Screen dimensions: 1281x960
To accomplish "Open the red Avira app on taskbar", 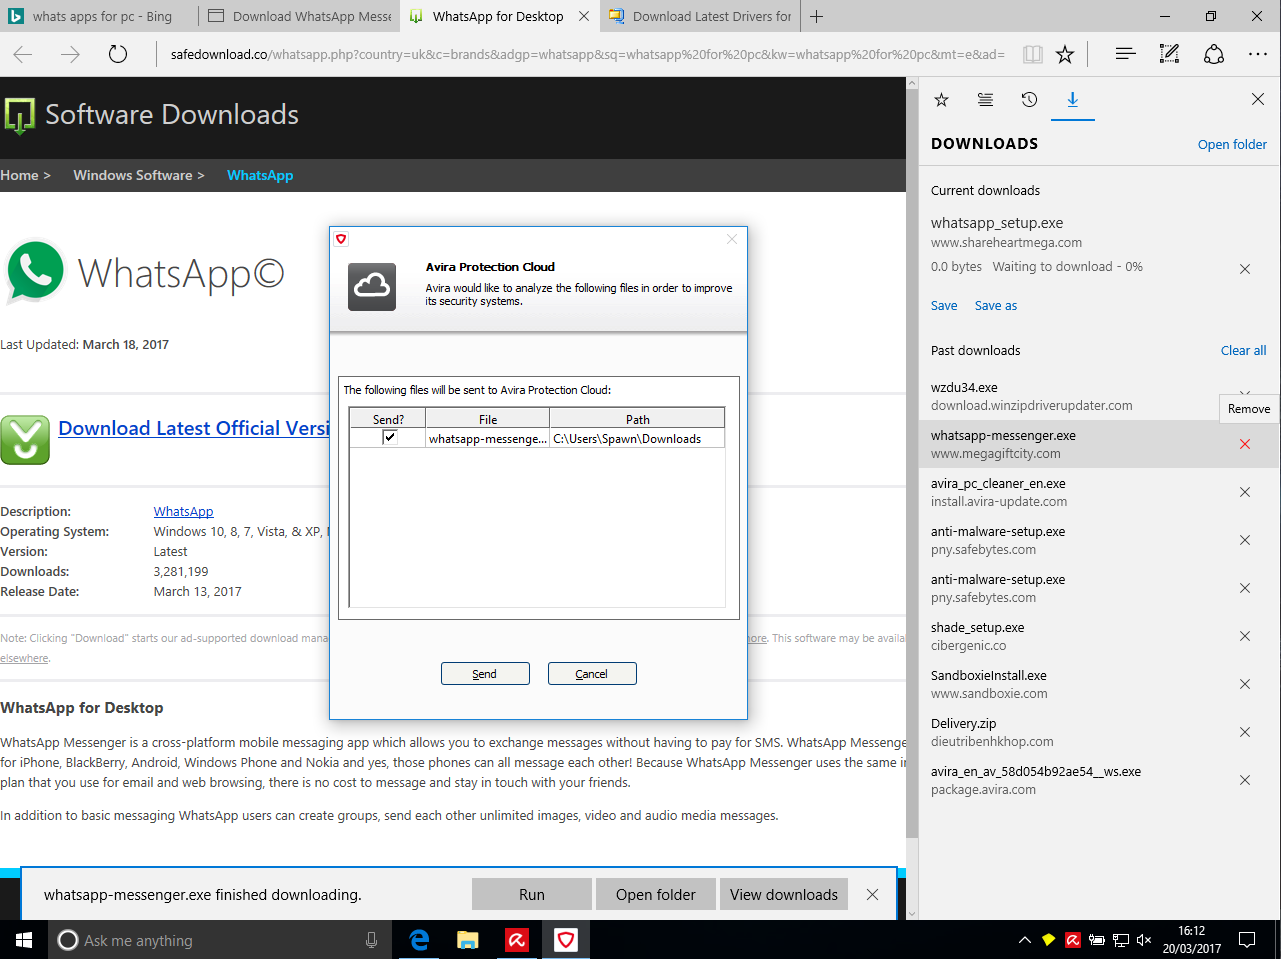I will point(517,940).
